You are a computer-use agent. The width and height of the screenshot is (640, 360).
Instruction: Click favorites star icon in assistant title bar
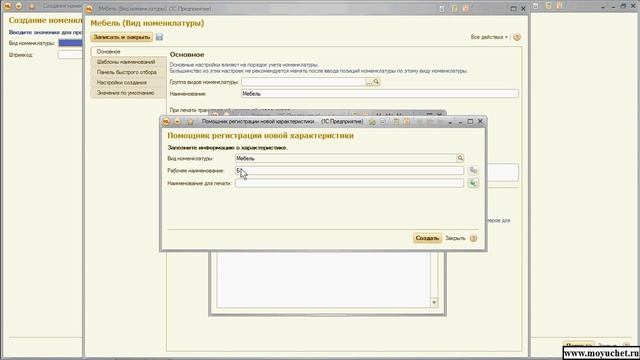190,122
